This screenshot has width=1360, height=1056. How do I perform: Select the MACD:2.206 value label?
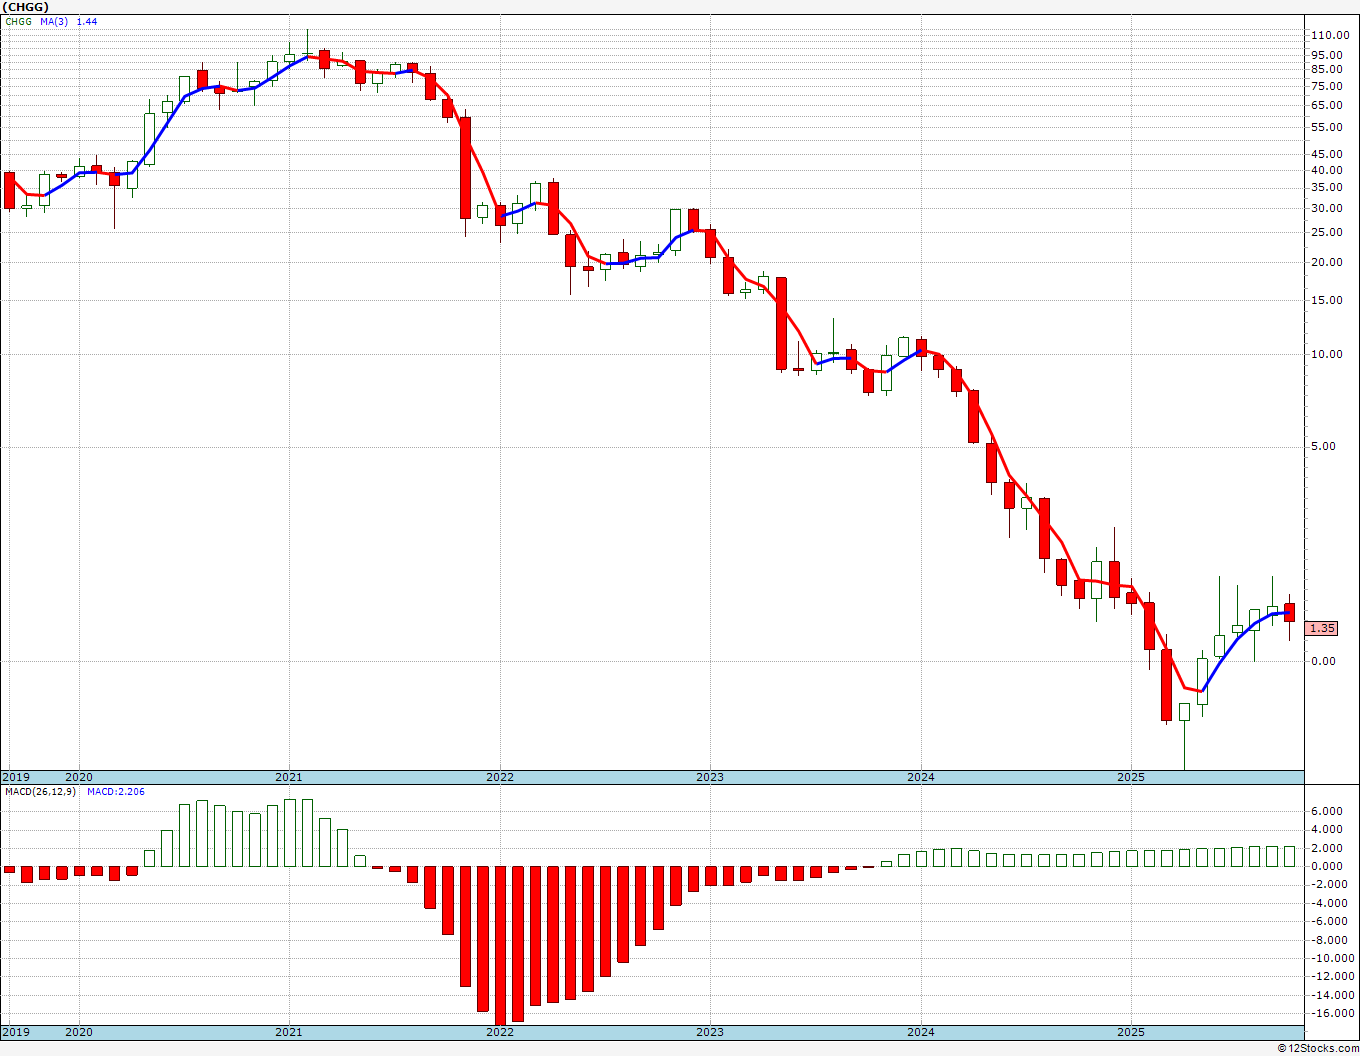point(116,791)
